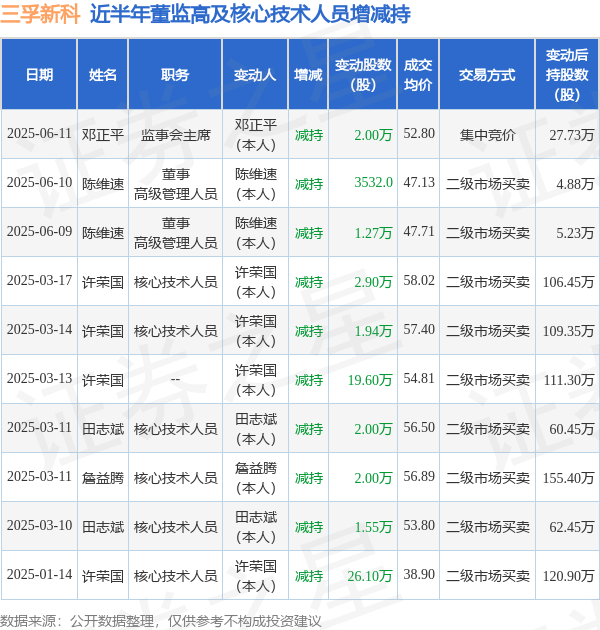600x630 pixels.
Task: Select the date cell 2025-03-14
Action: [x=39, y=330]
